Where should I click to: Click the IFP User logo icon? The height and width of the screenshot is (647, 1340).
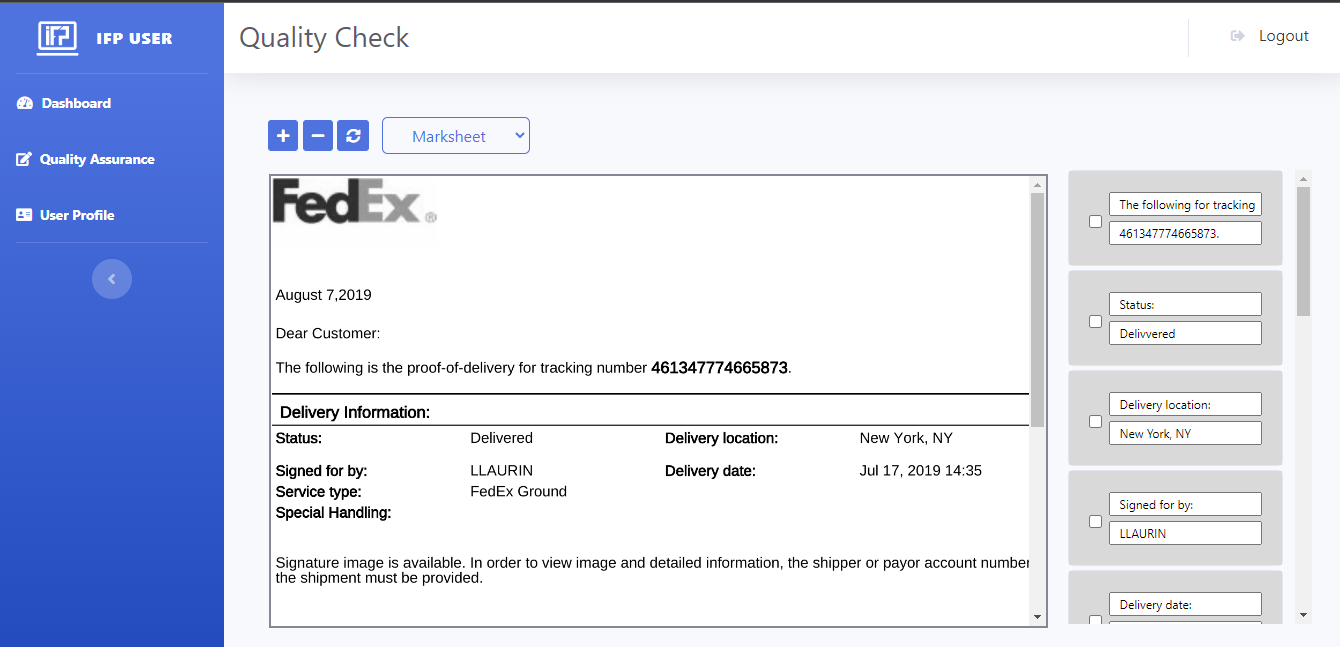(57, 37)
